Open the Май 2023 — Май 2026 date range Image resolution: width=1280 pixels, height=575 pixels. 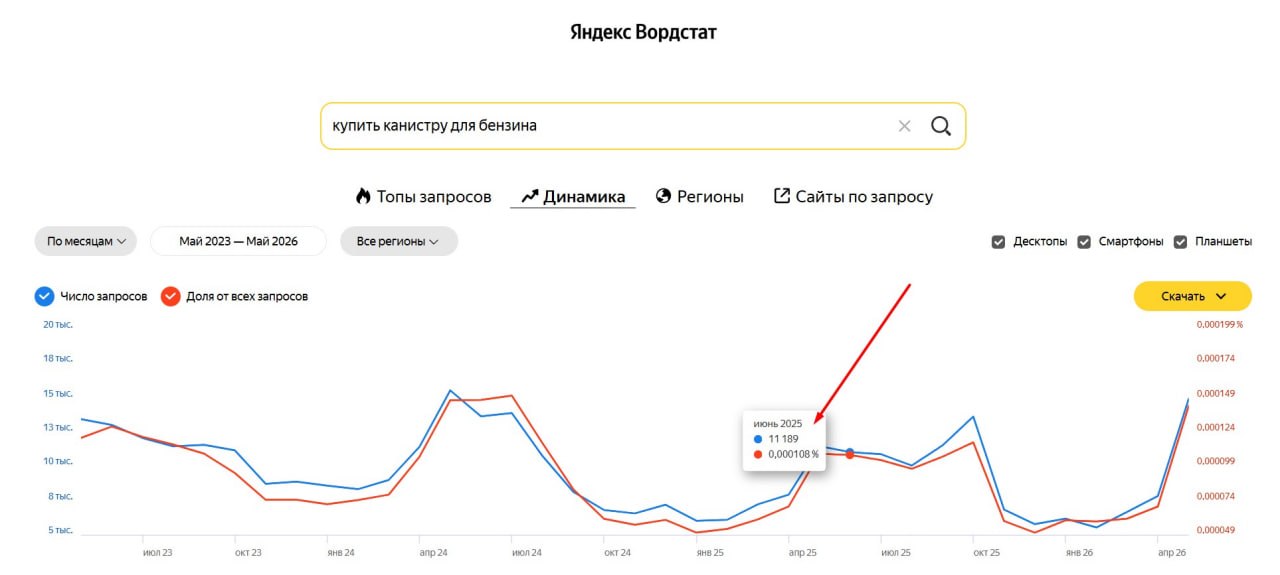coord(238,241)
